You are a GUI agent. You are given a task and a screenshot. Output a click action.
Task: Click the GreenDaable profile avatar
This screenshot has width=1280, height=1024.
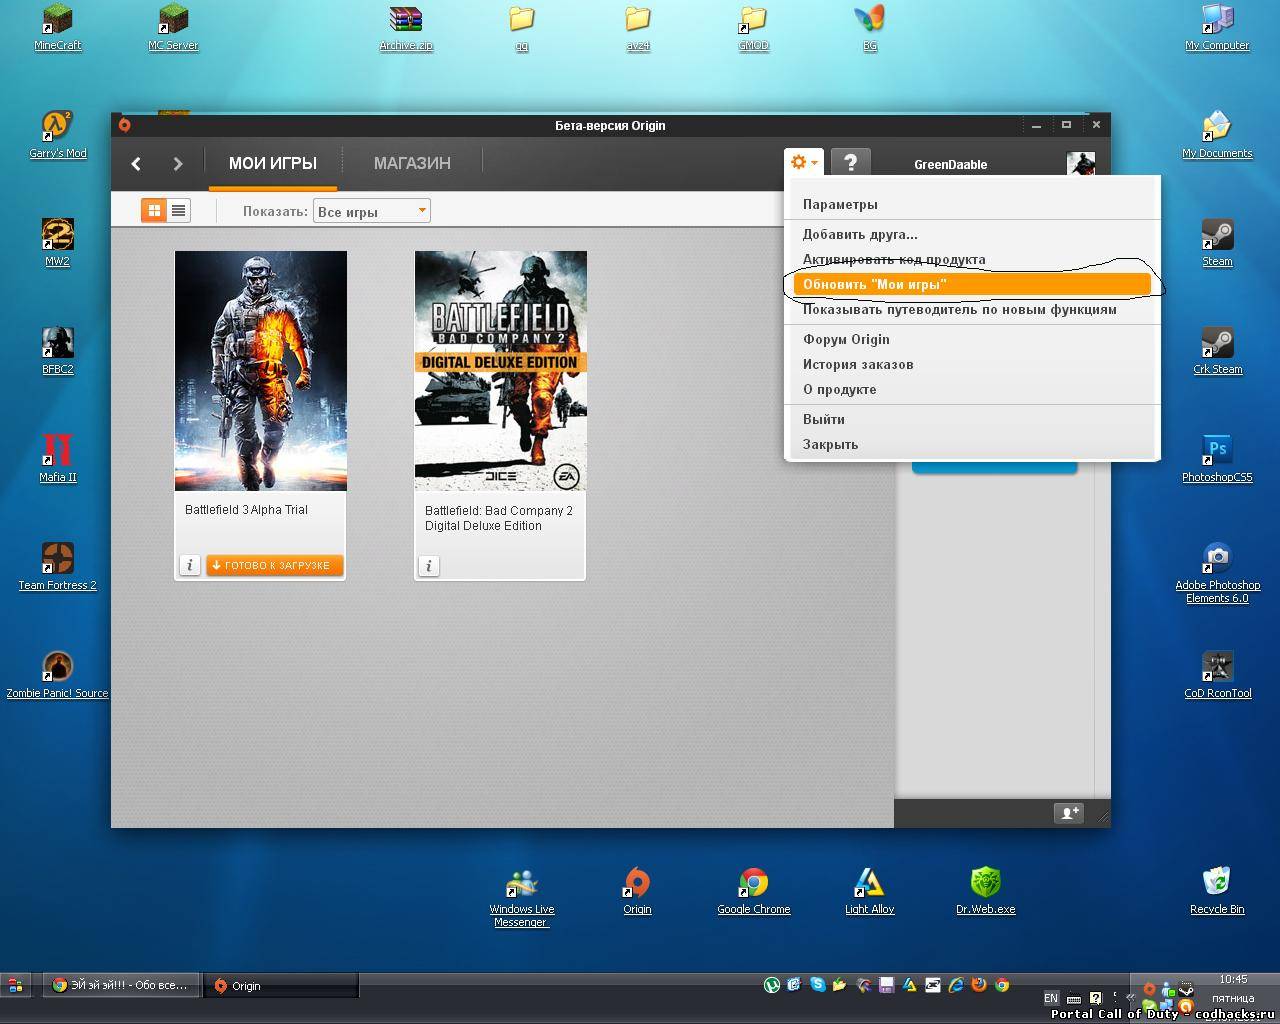[1080, 164]
